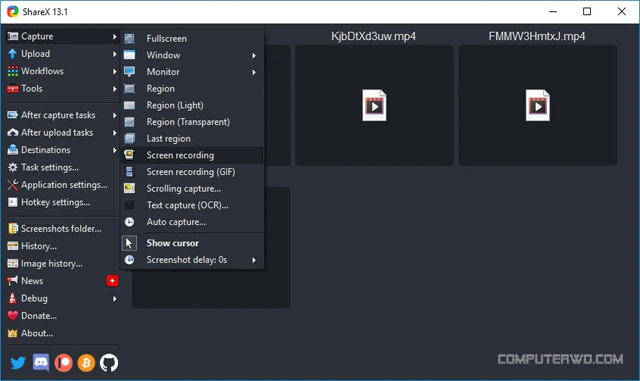Expand the Tools submenu arrow
The height and width of the screenshot is (381, 640).
(x=114, y=89)
